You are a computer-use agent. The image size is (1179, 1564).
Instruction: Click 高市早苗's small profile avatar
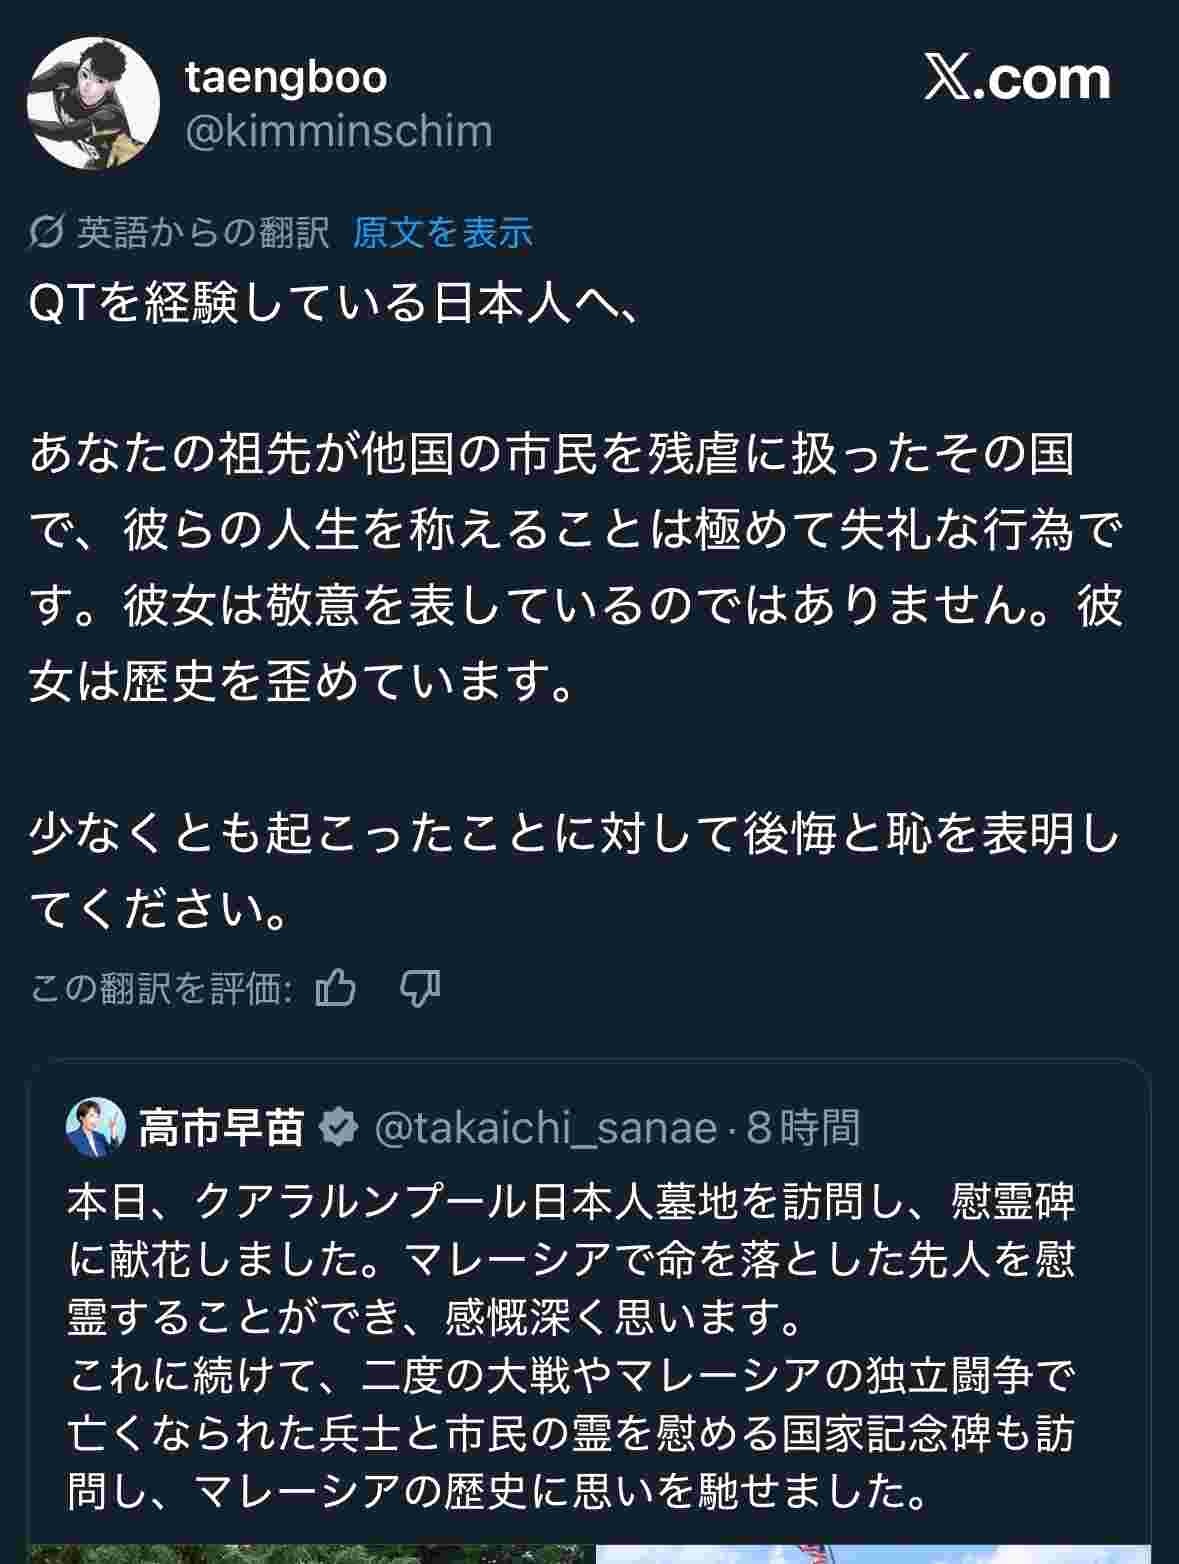96,1127
